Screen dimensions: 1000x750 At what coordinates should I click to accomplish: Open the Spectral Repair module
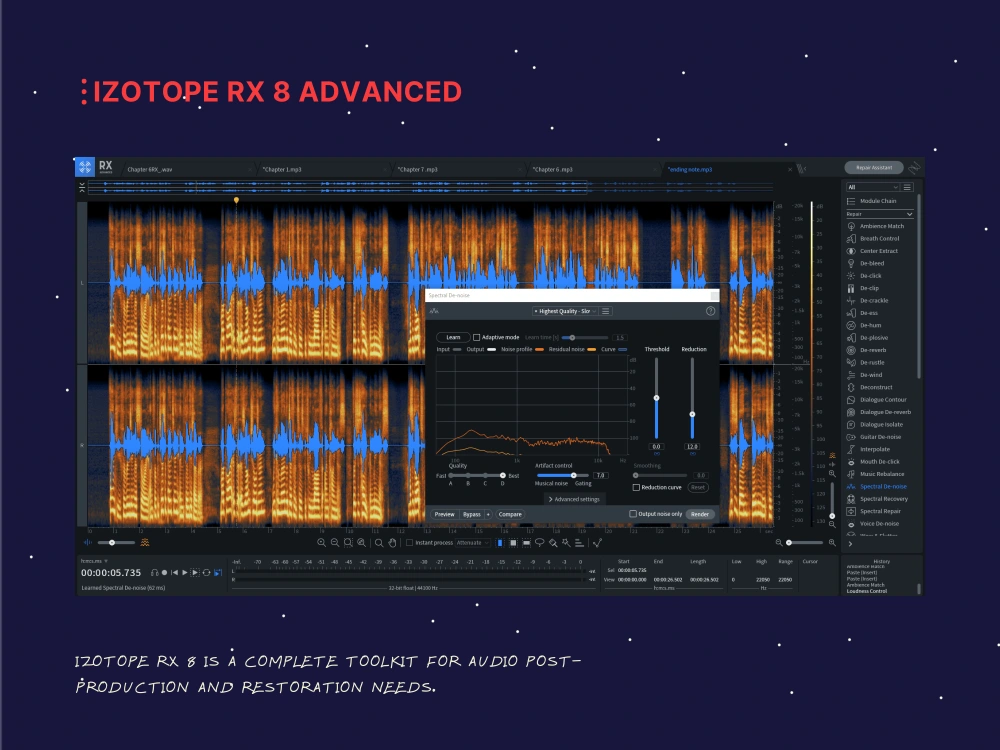pyautogui.click(x=874, y=511)
